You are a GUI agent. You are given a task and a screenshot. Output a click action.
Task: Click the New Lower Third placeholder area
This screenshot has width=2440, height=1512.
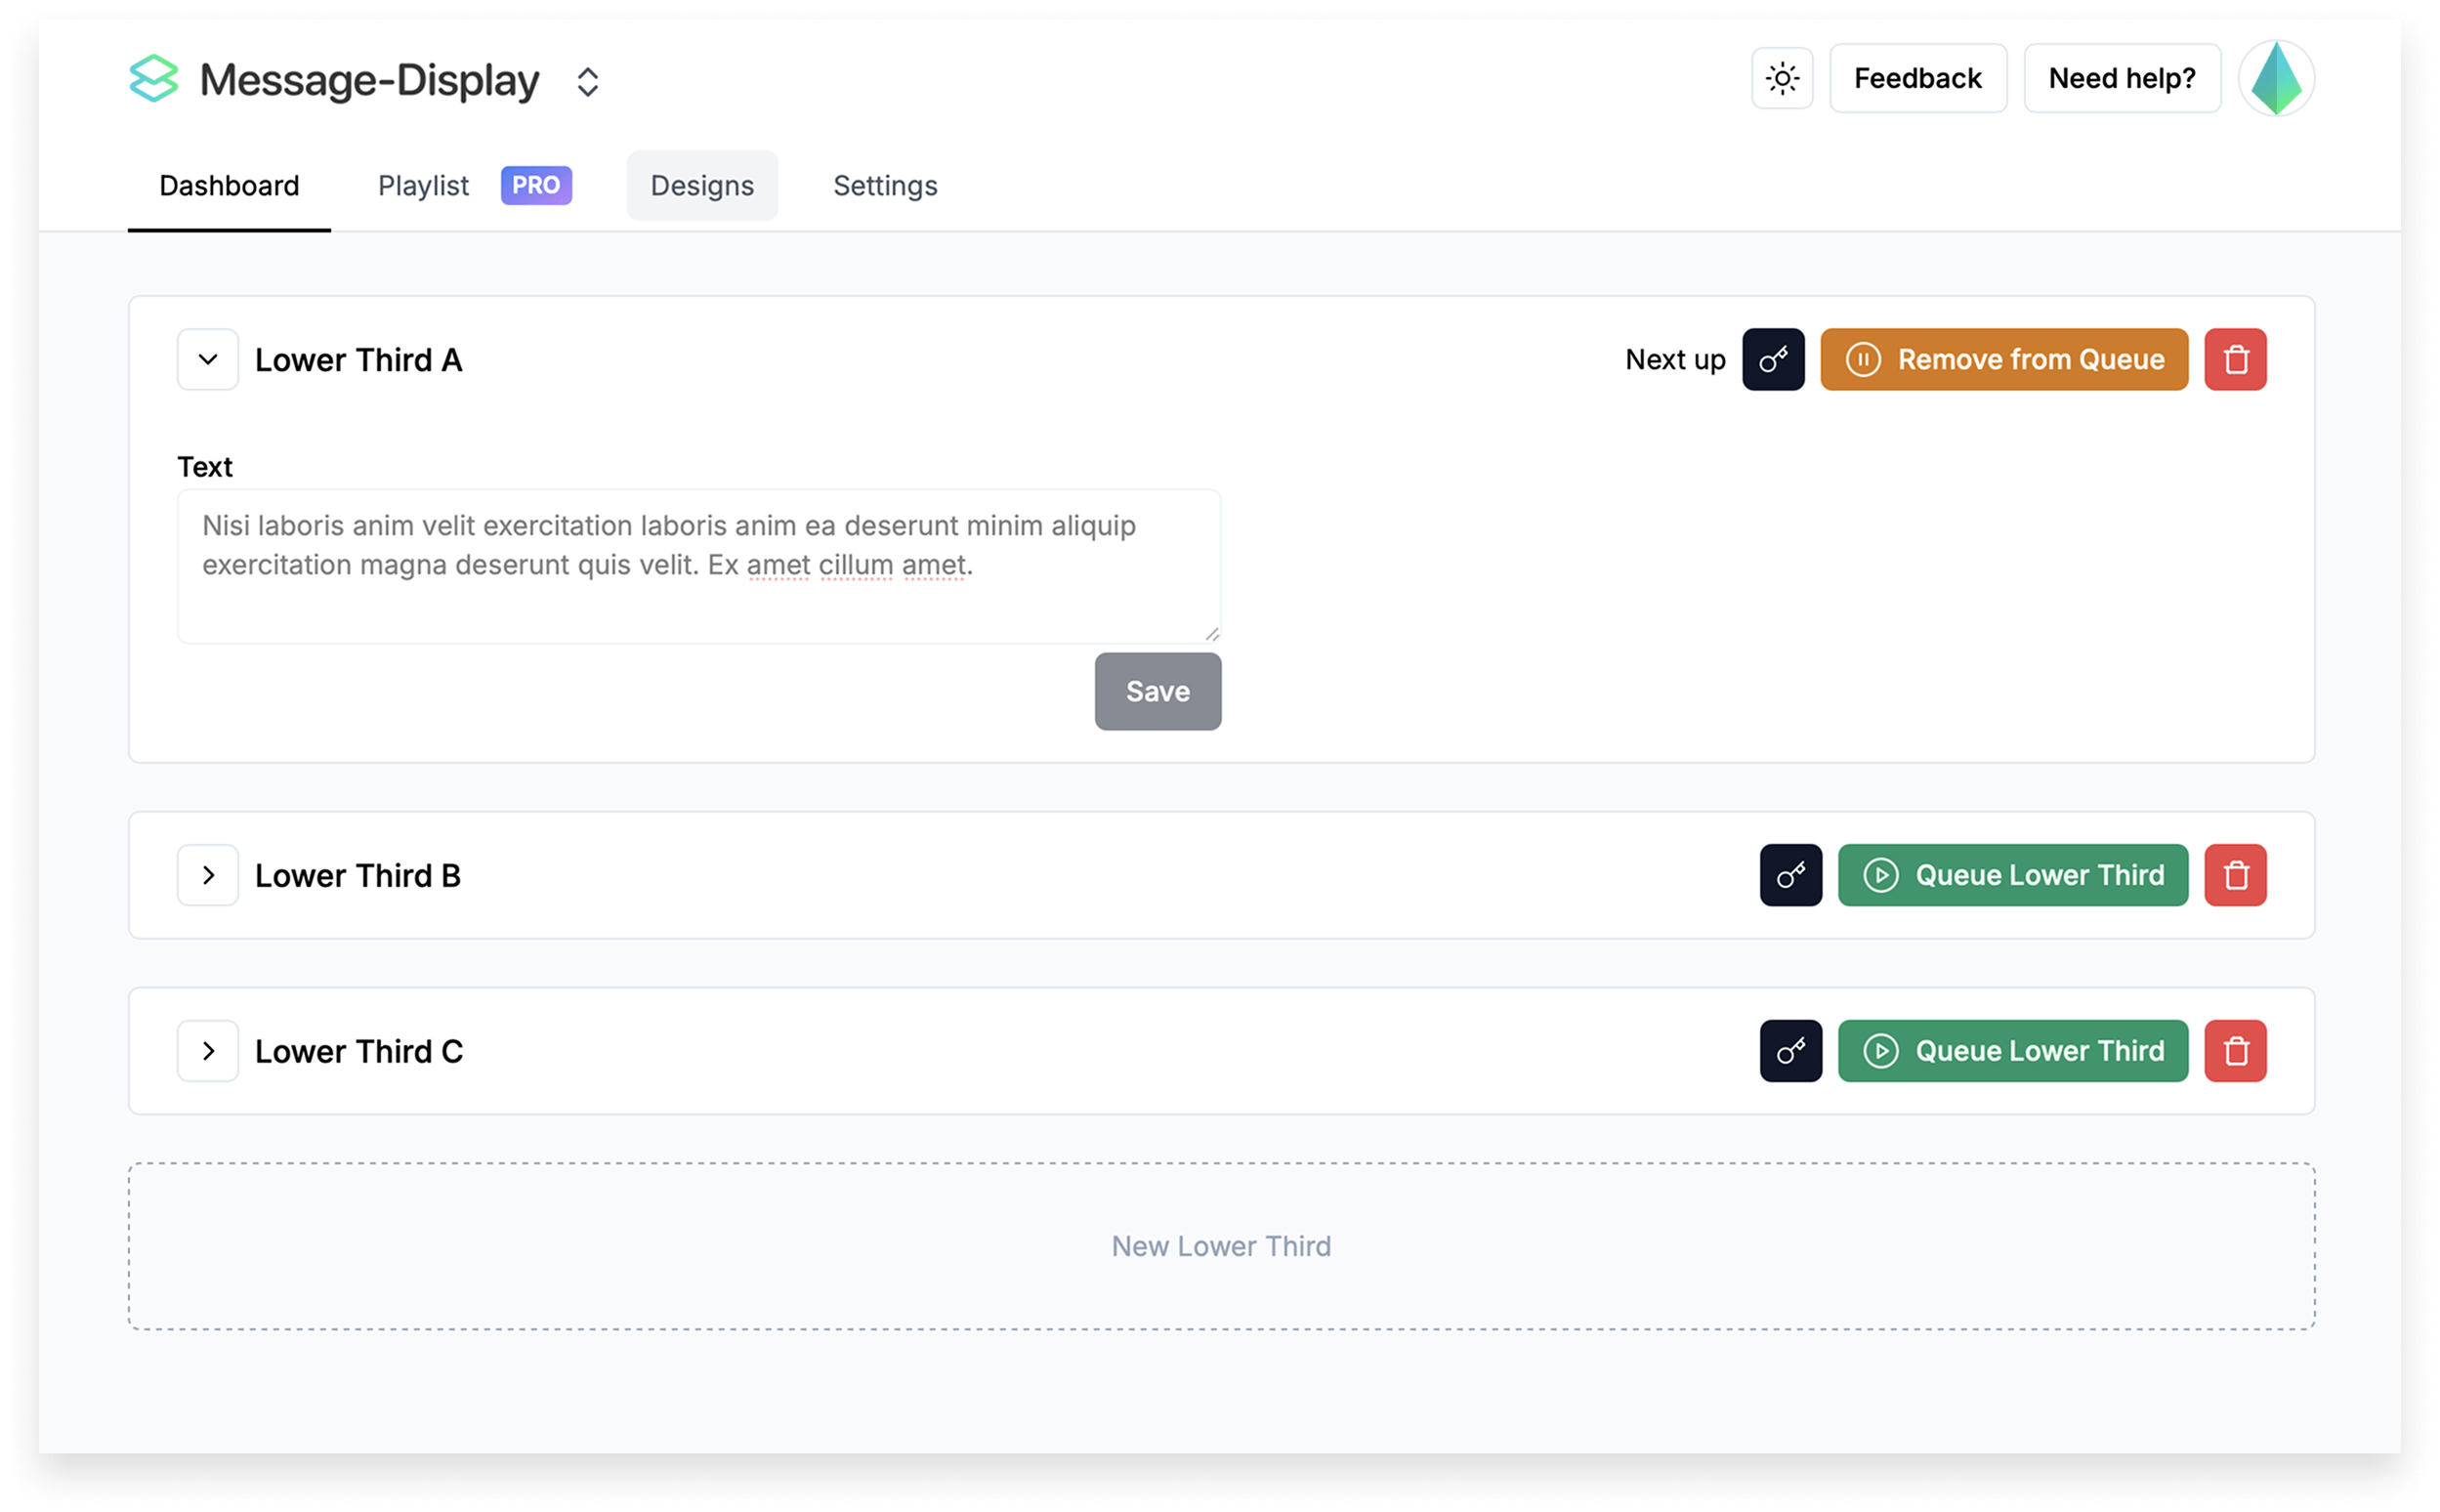(1220, 1246)
